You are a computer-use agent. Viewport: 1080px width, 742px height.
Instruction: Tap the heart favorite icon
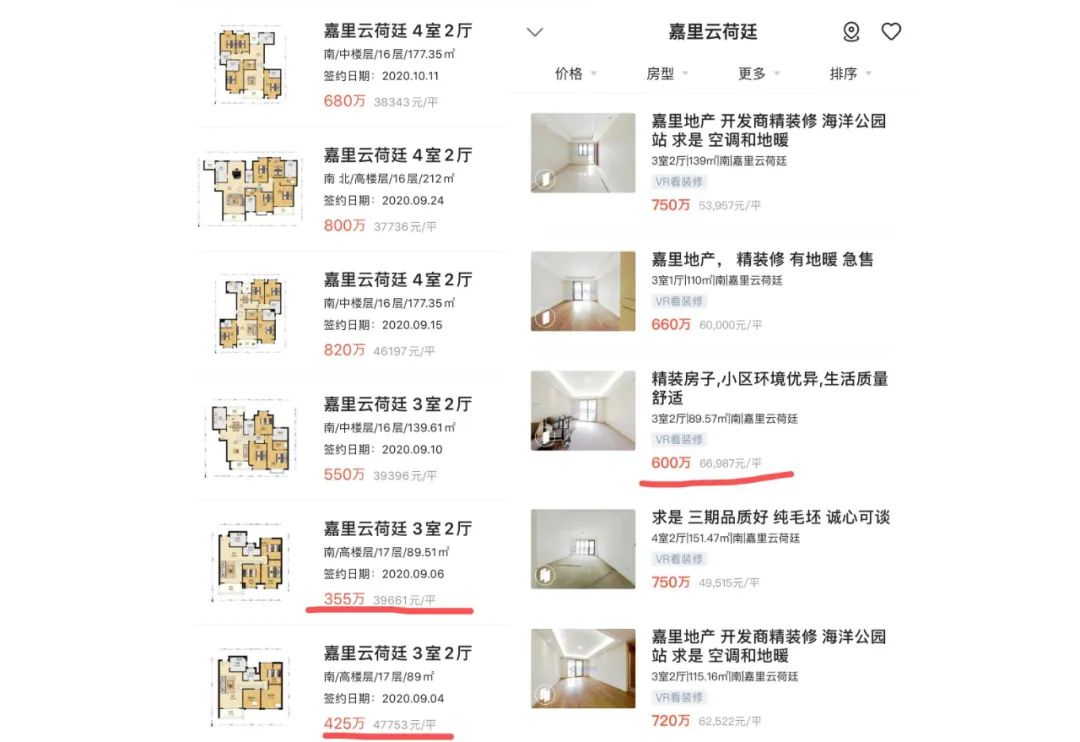(891, 32)
